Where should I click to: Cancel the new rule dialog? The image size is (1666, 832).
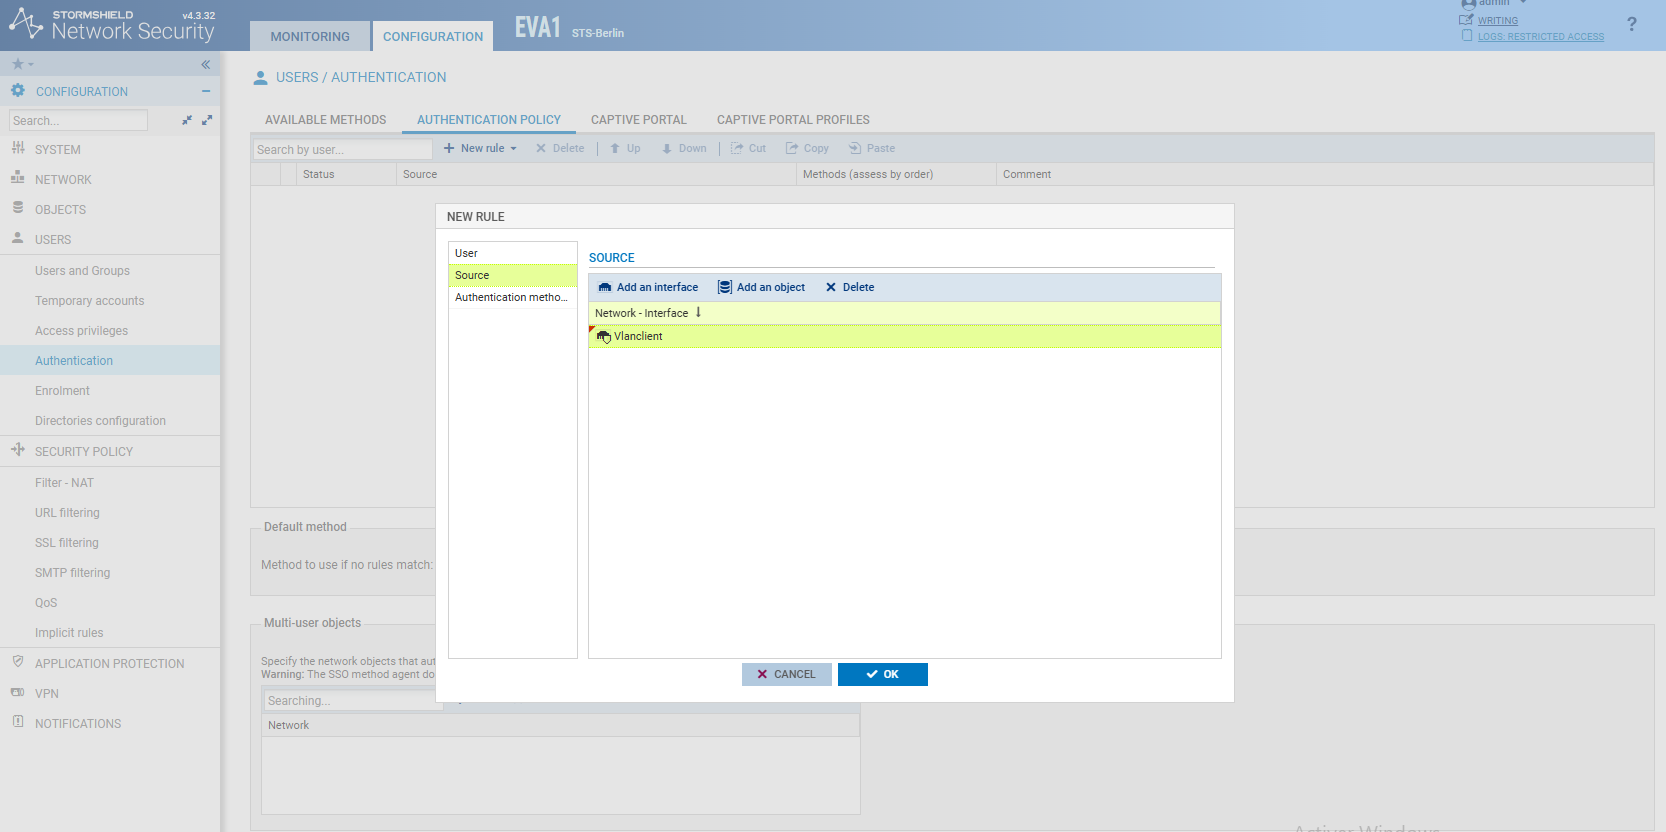(786, 674)
